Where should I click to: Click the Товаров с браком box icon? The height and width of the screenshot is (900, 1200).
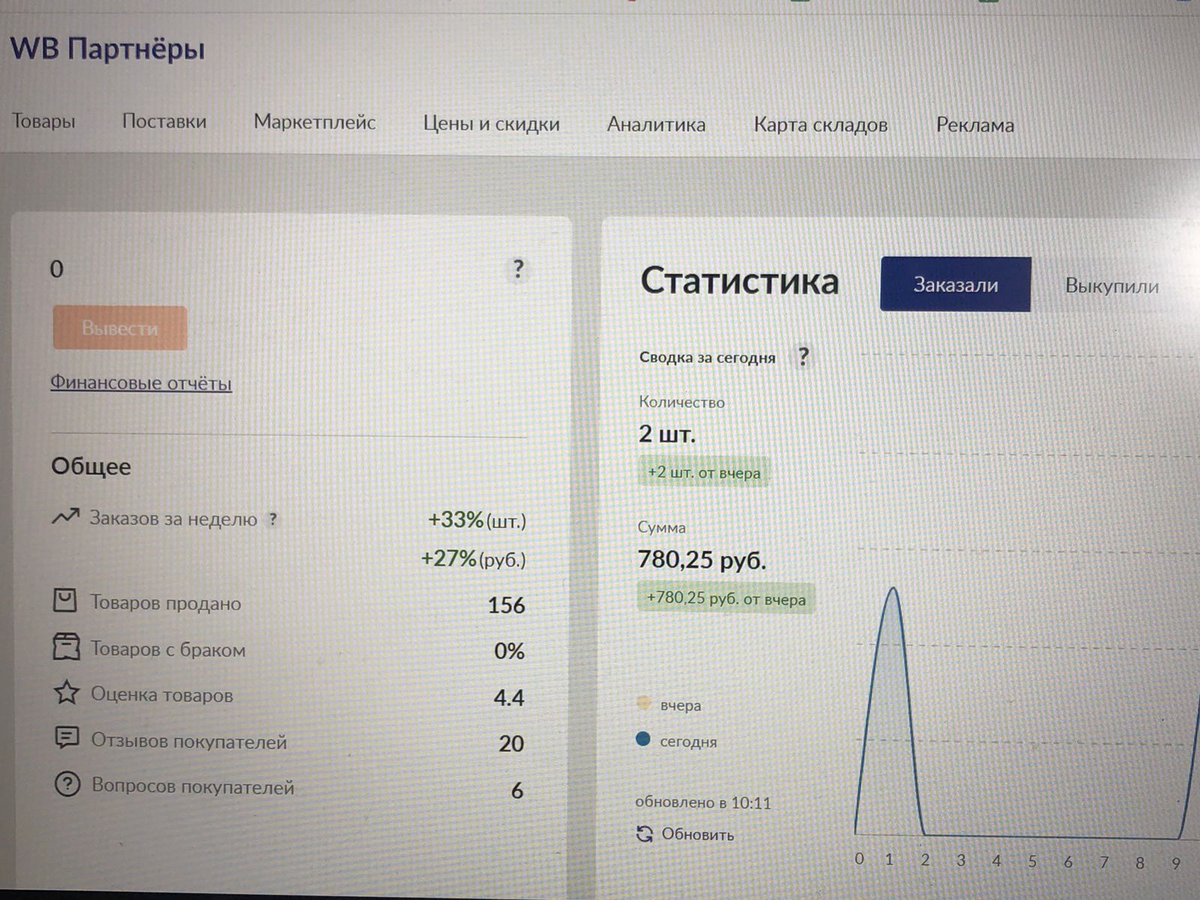click(x=65, y=648)
